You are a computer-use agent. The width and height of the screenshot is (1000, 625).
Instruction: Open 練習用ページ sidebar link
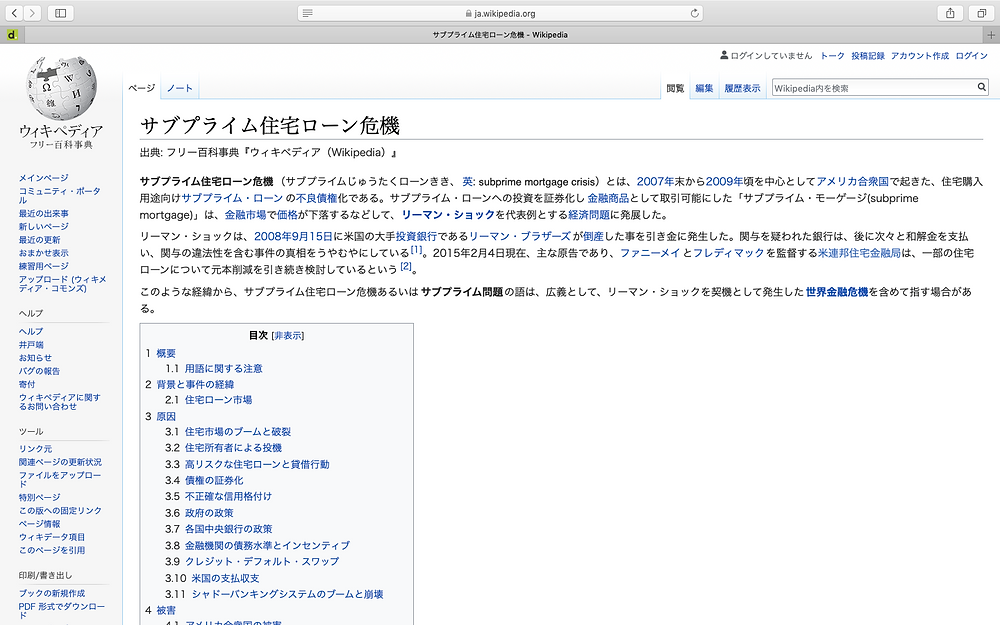[x=43, y=266]
